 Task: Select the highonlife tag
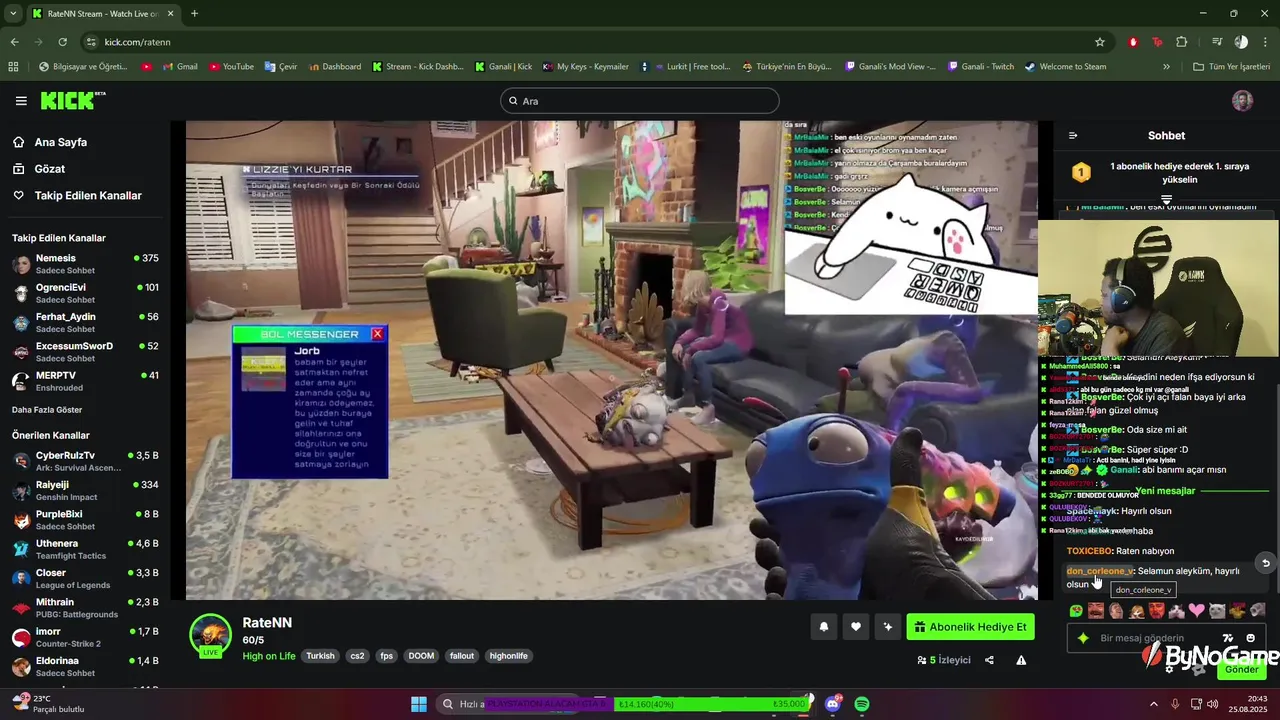click(x=508, y=656)
